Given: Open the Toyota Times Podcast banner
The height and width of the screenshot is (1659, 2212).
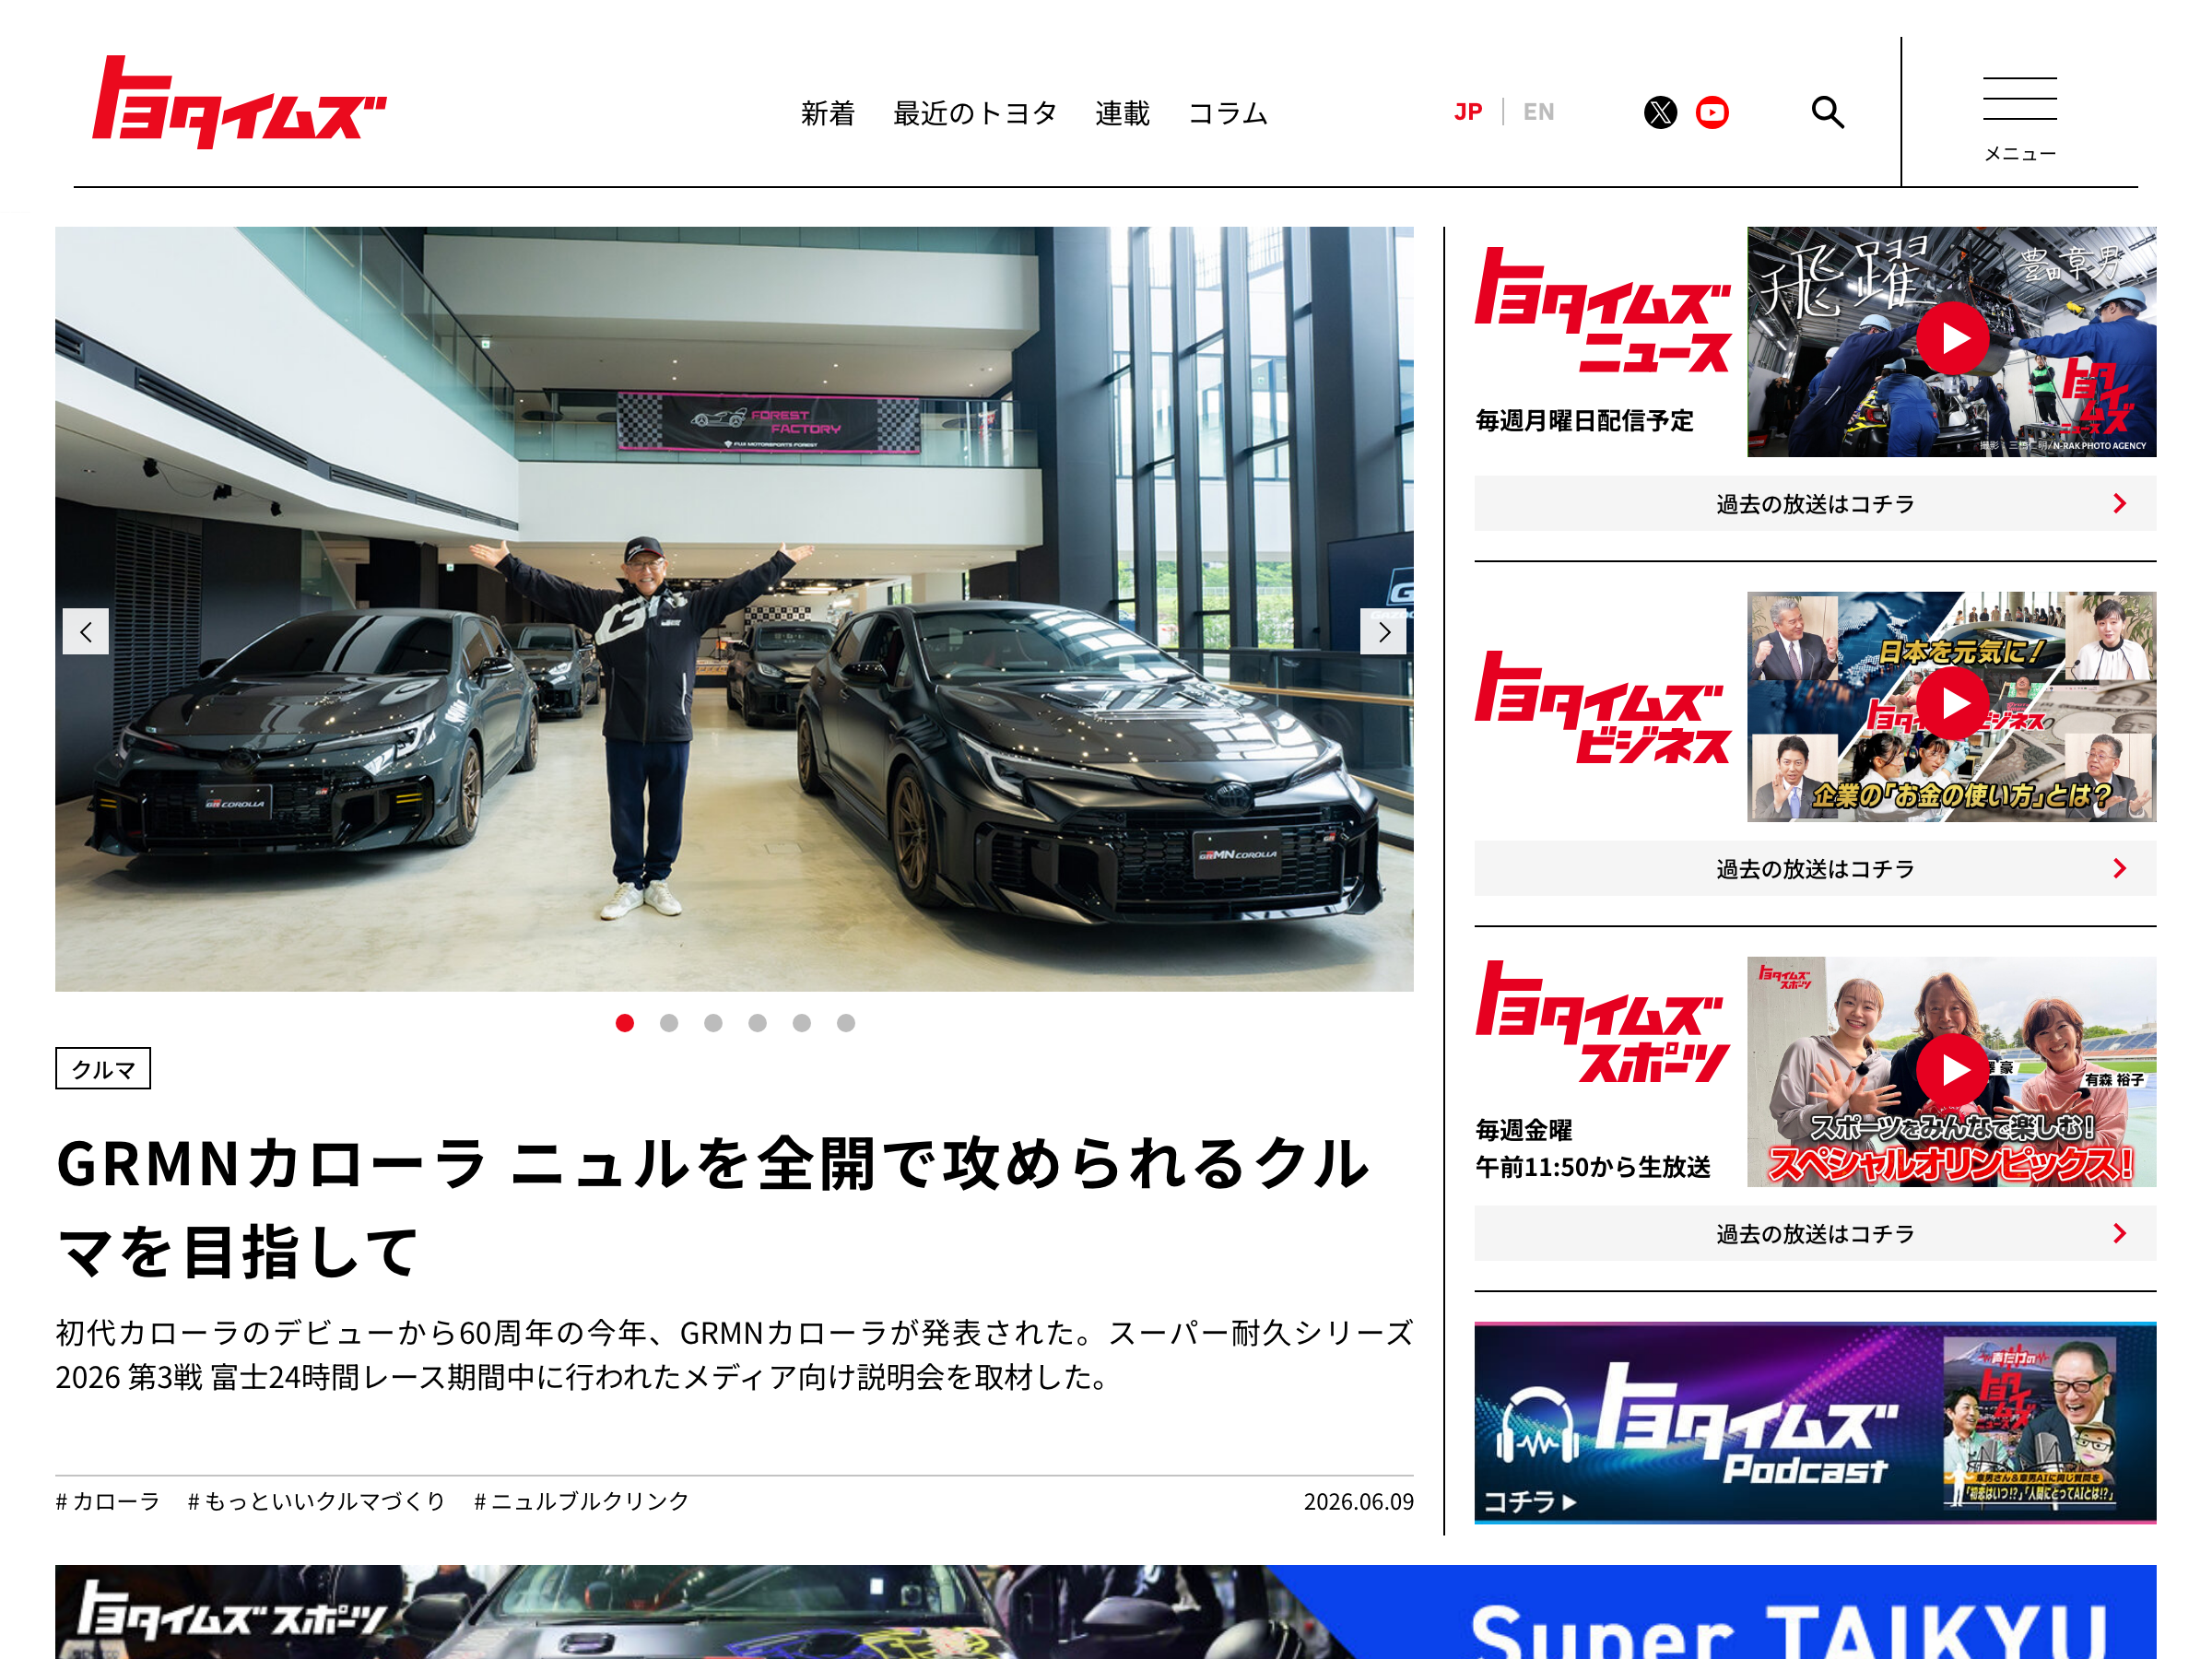Looking at the screenshot, I should [1815, 1423].
